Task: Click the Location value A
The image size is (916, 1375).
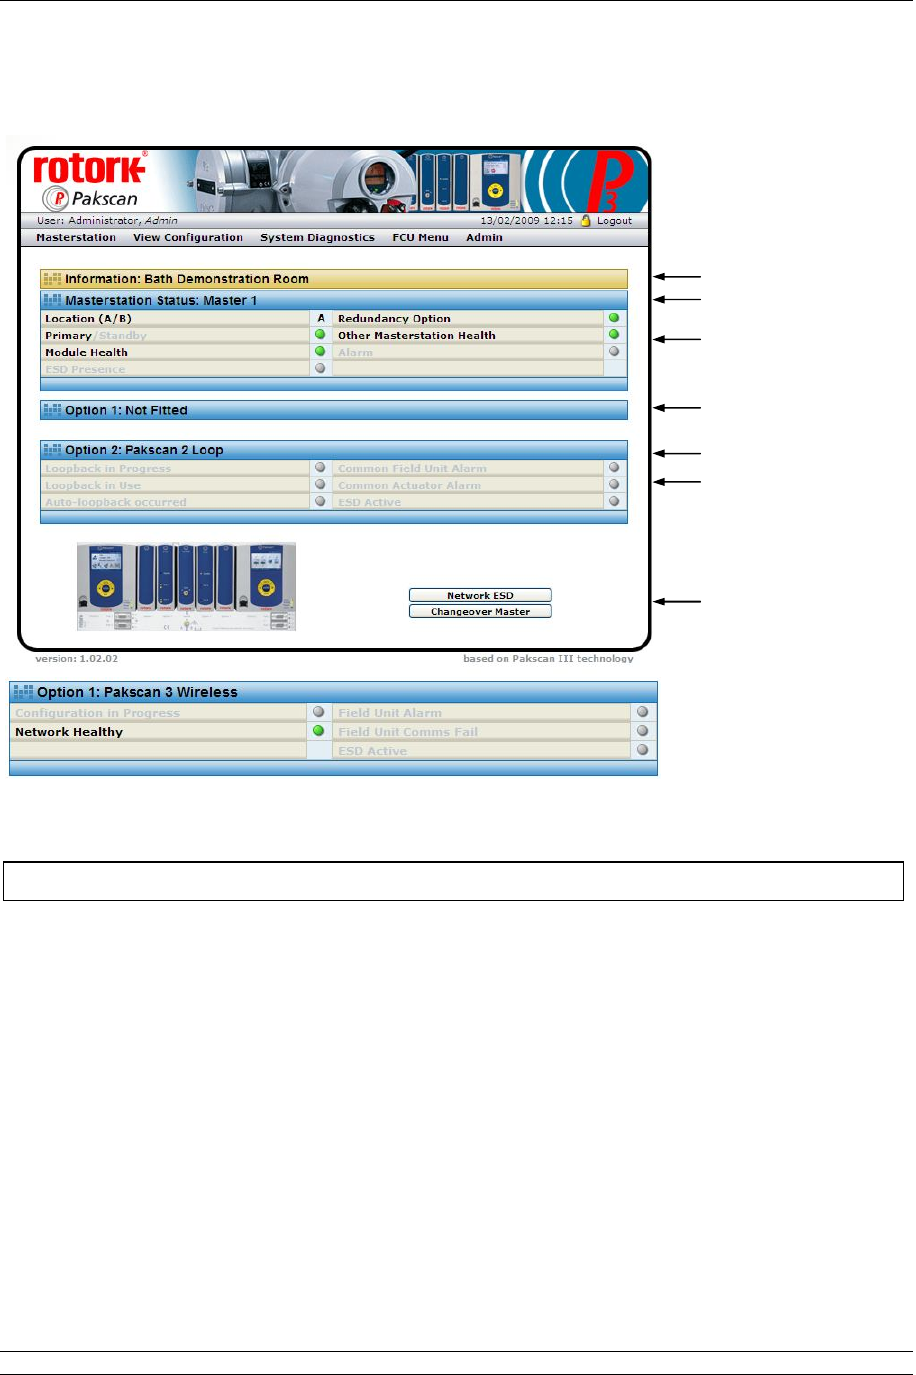Action: coord(321,319)
